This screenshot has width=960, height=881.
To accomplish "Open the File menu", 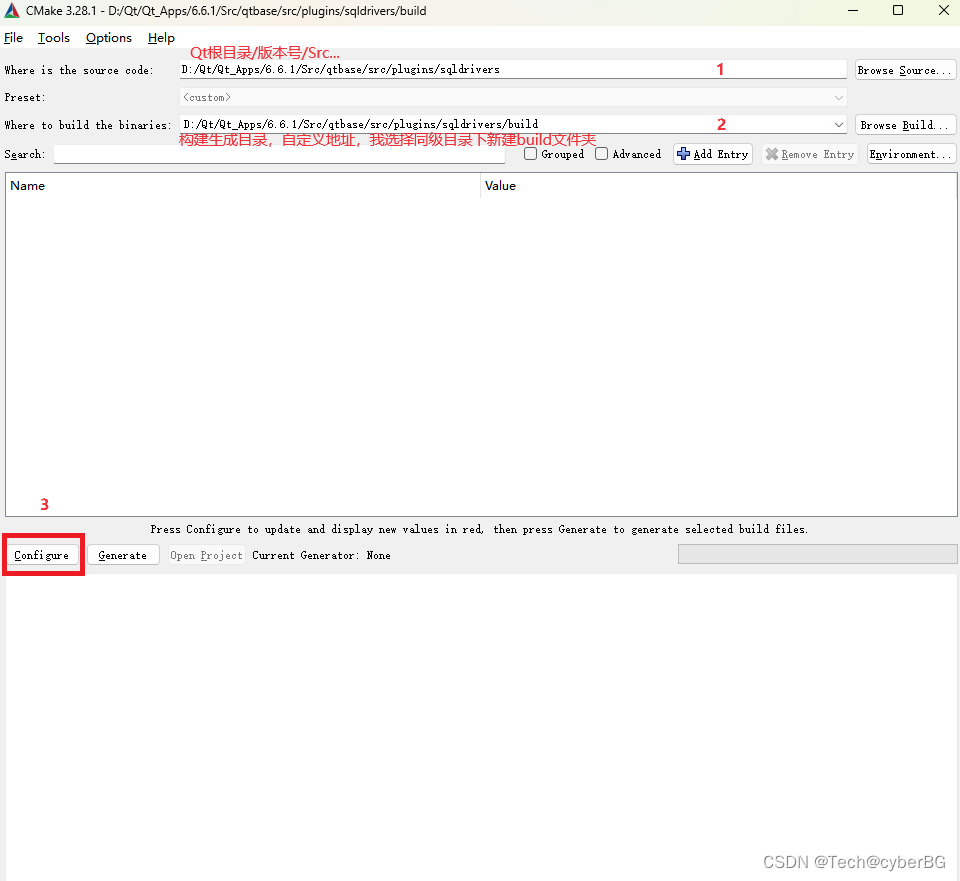I will point(13,37).
